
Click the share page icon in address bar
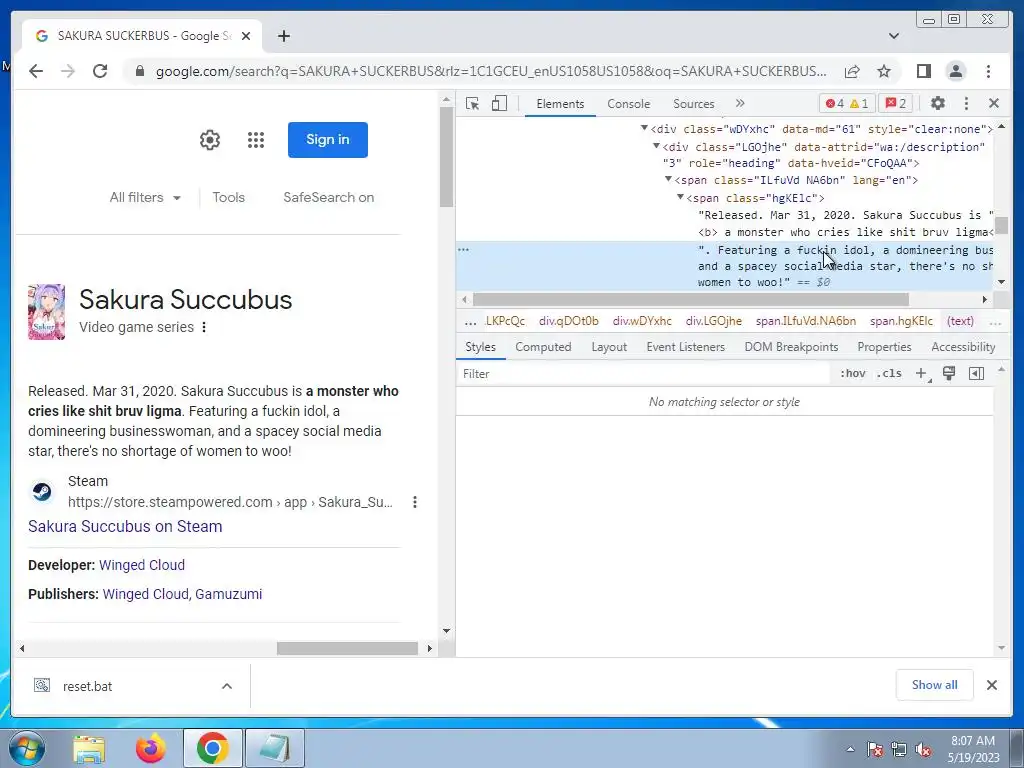click(852, 71)
